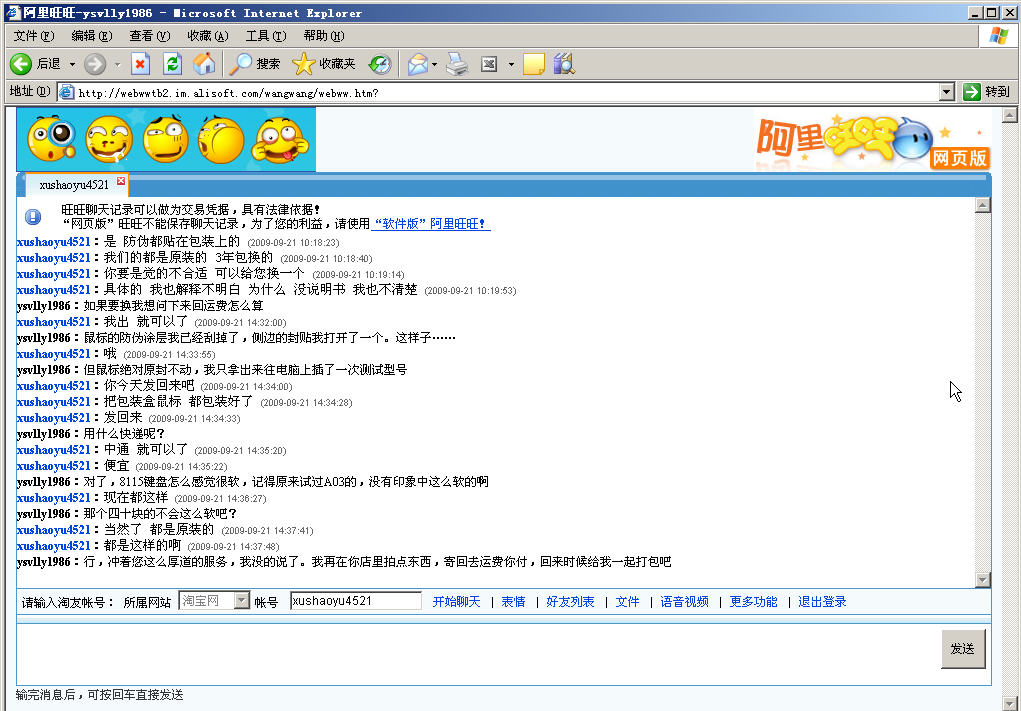Viewport: 1021px width, 711px height.
Task: Open the 工具 menu
Action: point(265,36)
